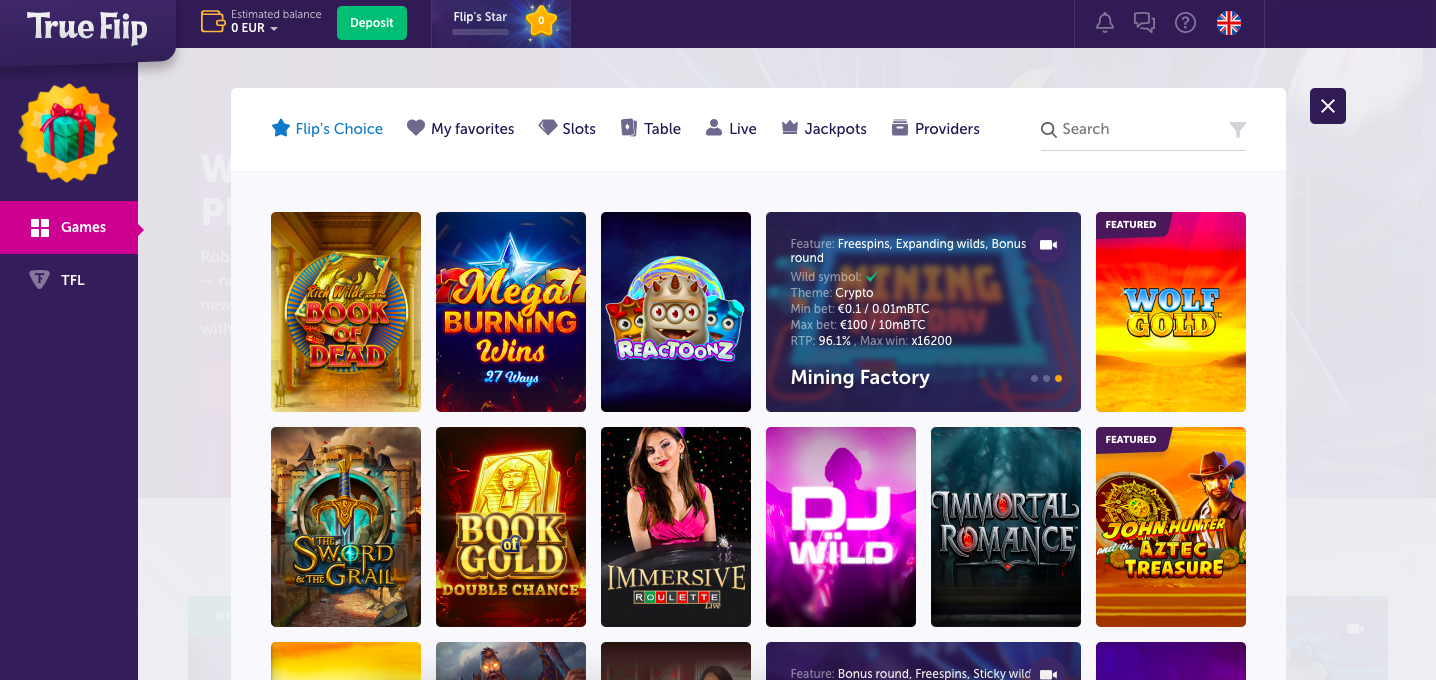Click the search magnifier icon
This screenshot has width=1436, height=680.
pyautogui.click(x=1049, y=130)
